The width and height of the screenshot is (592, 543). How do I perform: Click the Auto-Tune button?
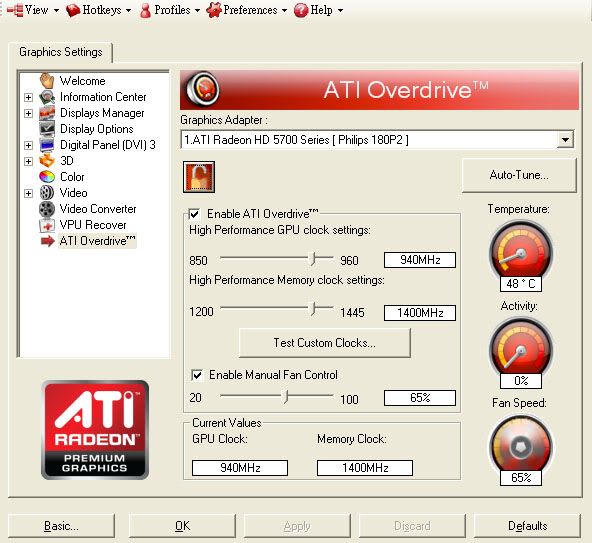519,176
